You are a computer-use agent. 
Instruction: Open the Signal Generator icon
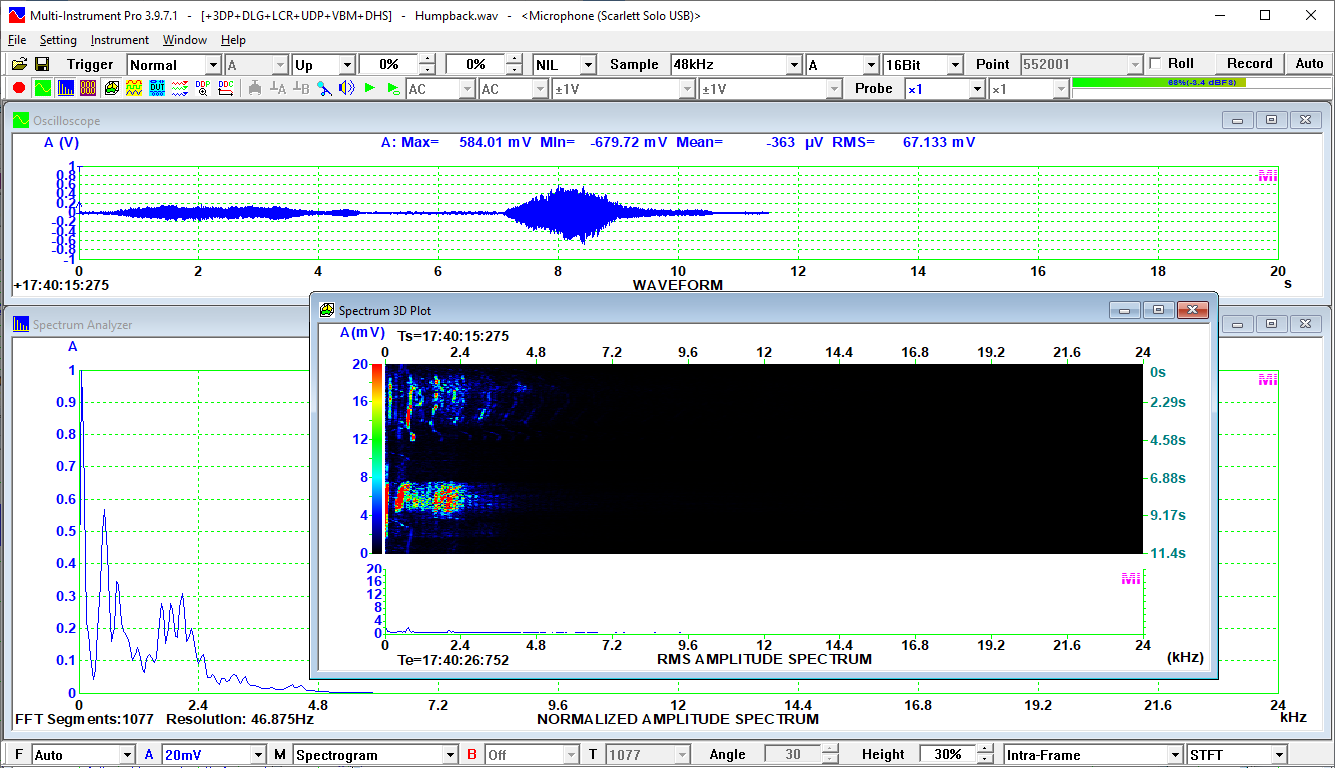[133, 88]
